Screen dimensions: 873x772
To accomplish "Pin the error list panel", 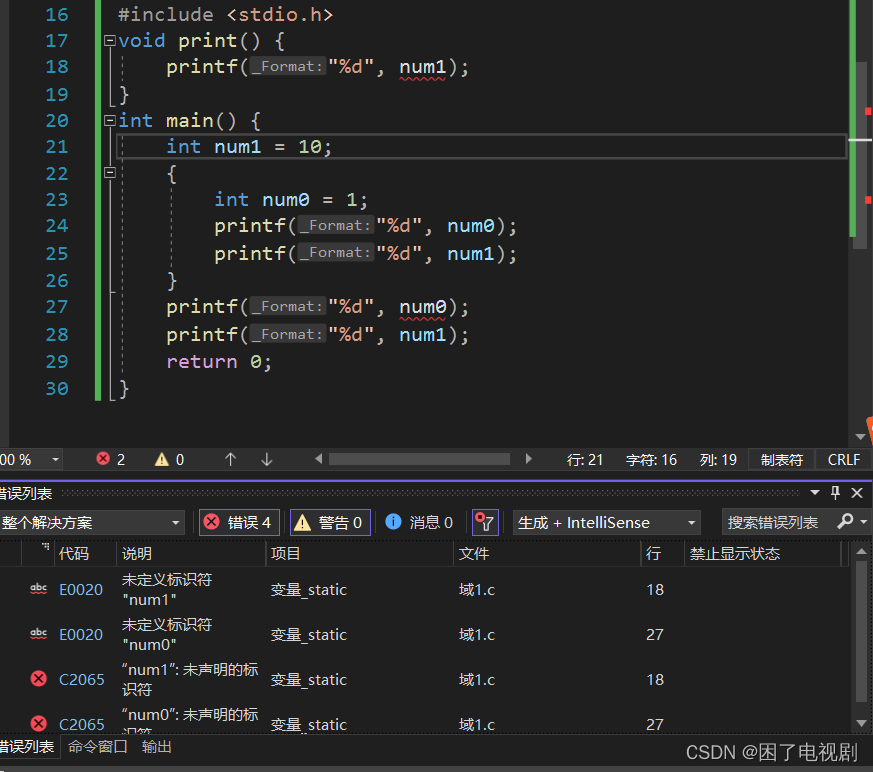I will tap(835, 492).
